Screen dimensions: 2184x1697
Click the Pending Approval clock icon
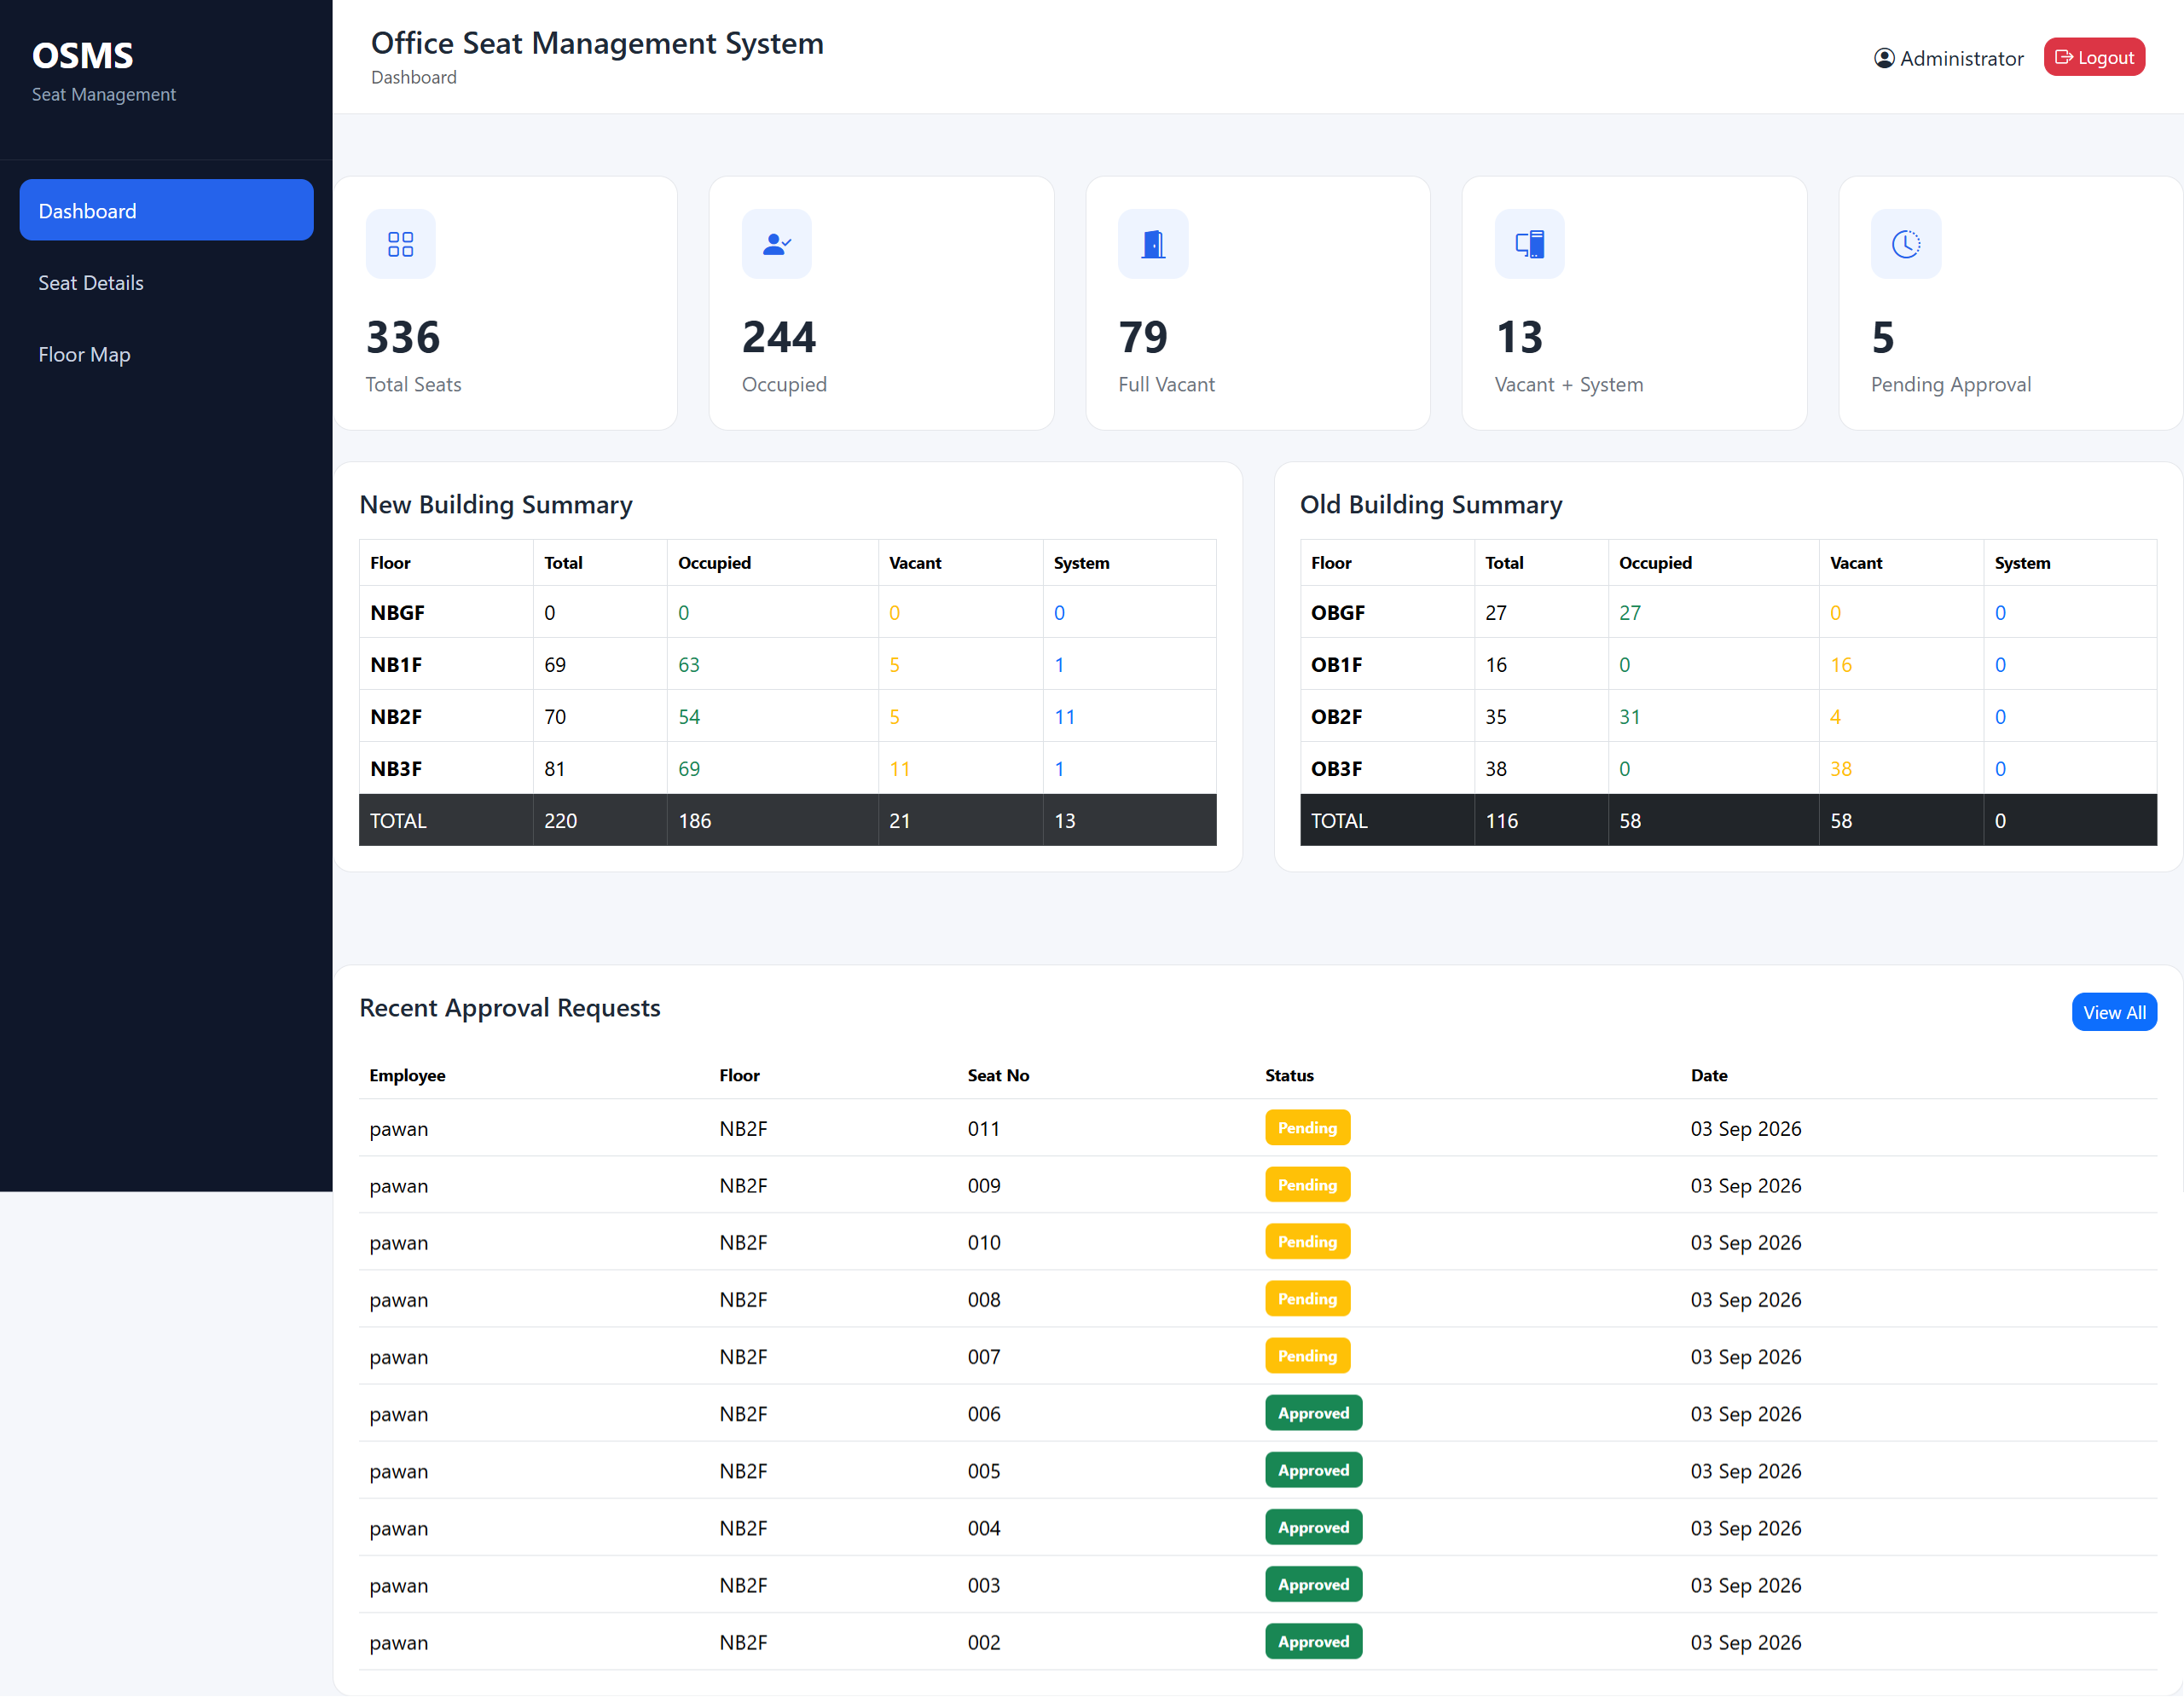pyautogui.click(x=1906, y=244)
